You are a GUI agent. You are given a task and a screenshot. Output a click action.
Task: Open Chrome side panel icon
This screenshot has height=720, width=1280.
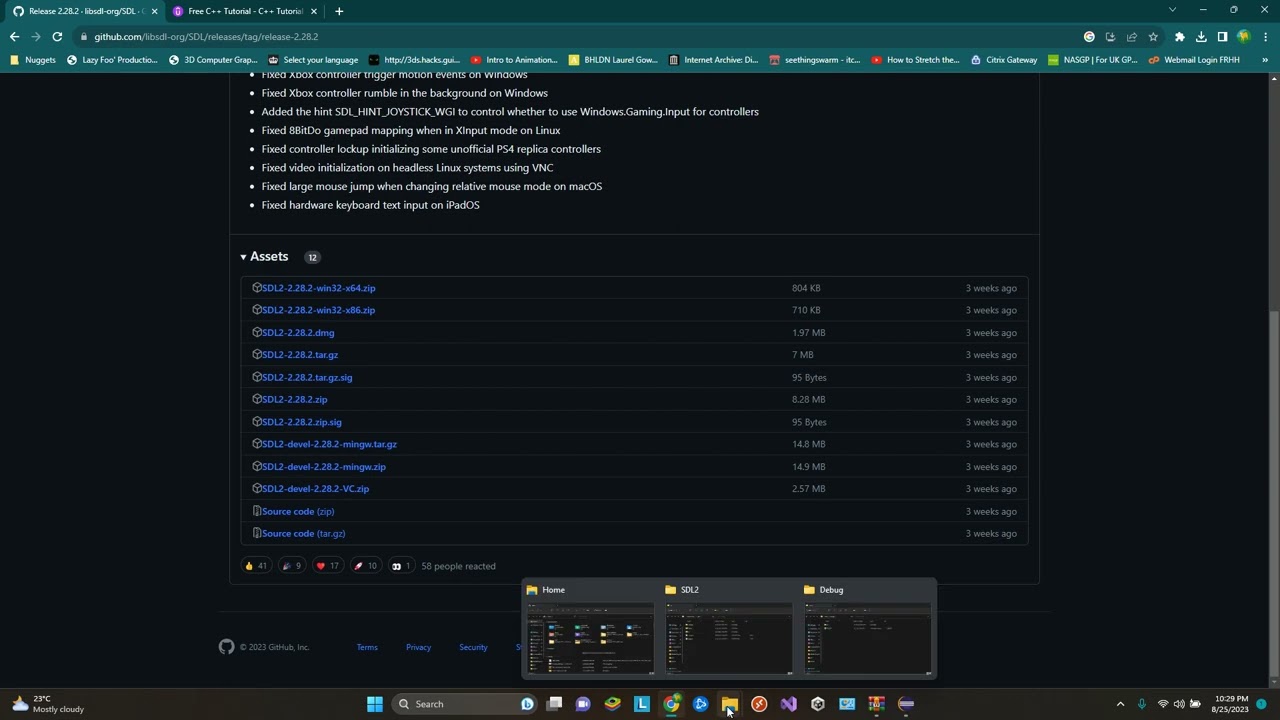pyautogui.click(x=1222, y=37)
